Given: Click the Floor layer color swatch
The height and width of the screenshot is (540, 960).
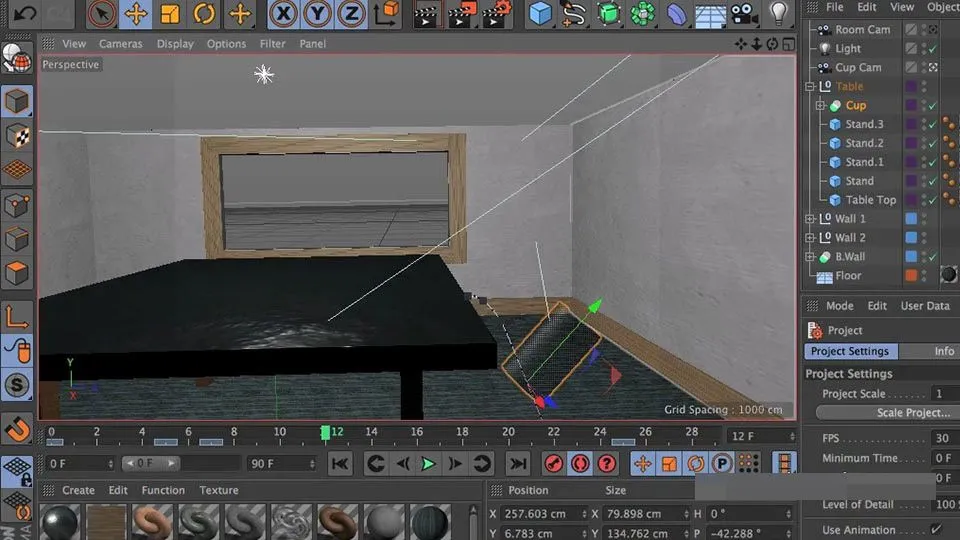Looking at the screenshot, I should 911,276.
